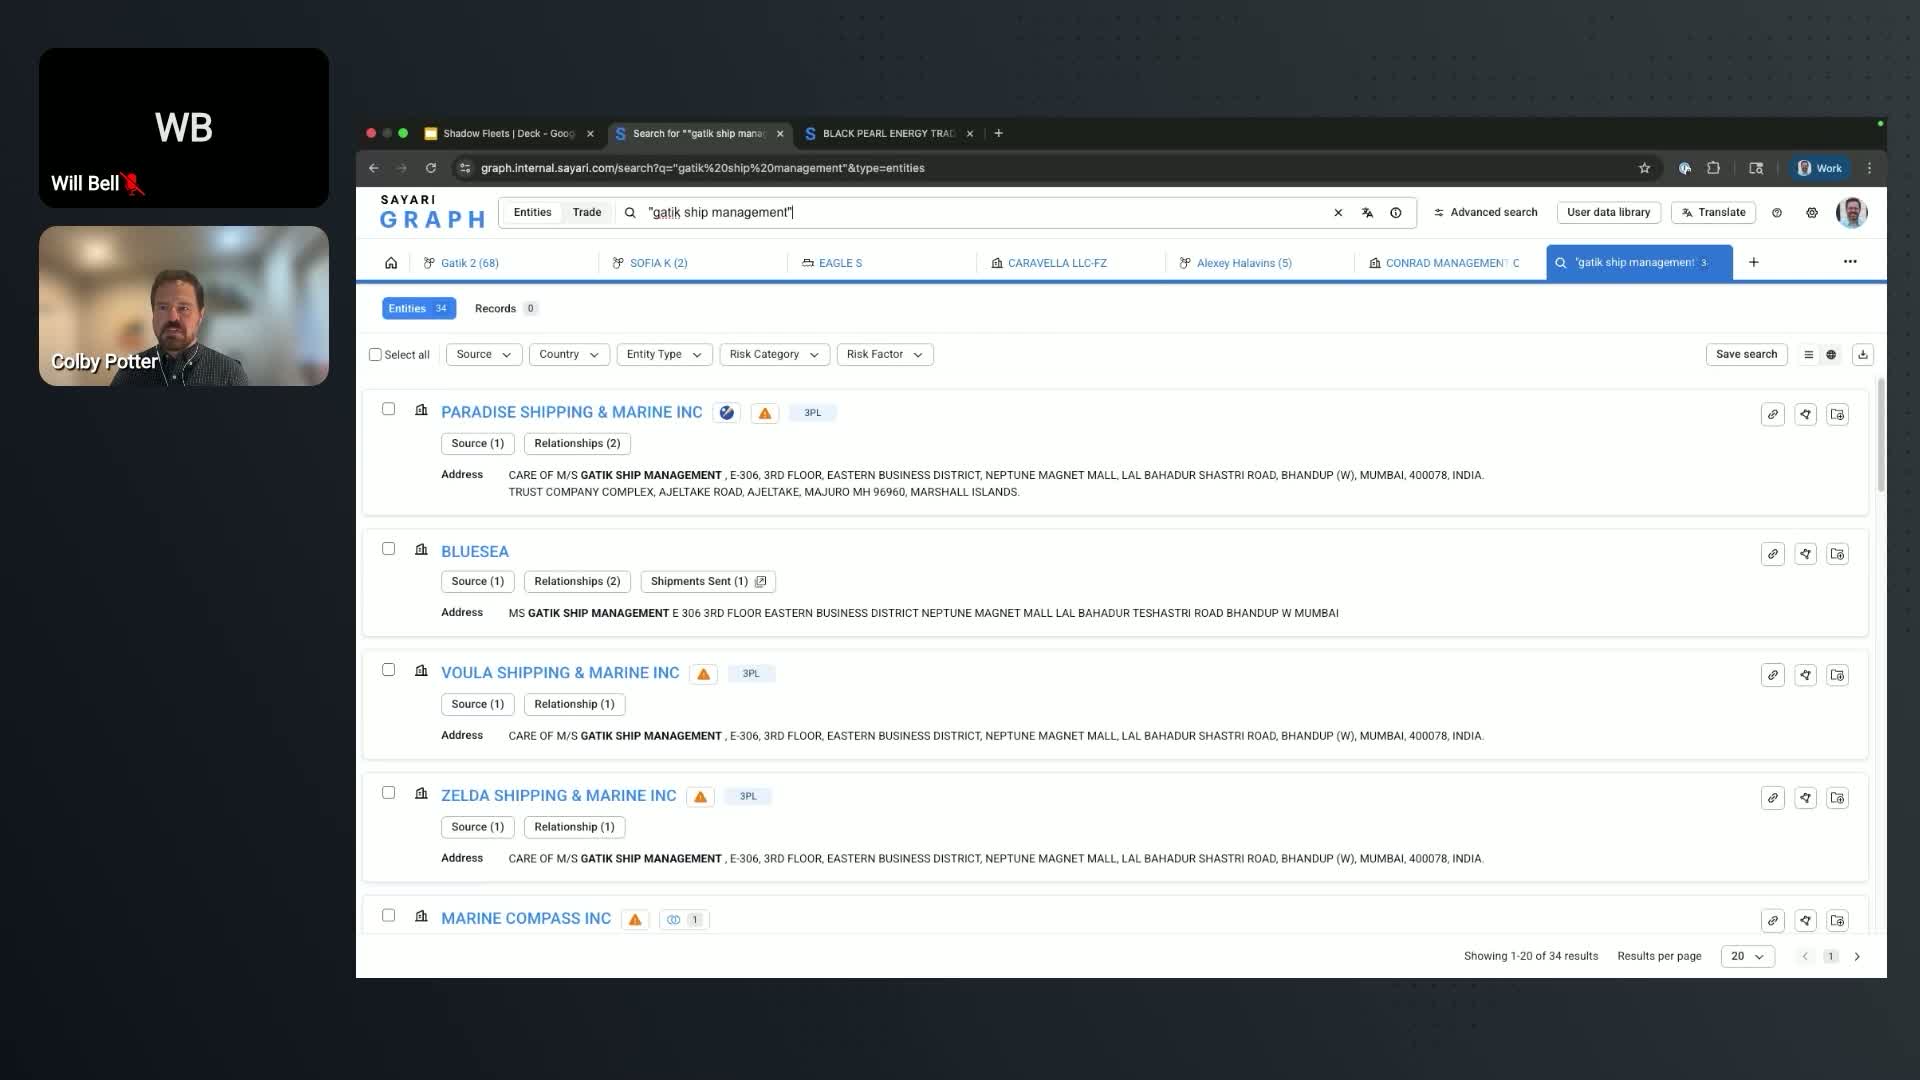Viewport: 1920px width, 1080px height.
Task: Open the BLUESEA entity link
Action: [475, 552]
